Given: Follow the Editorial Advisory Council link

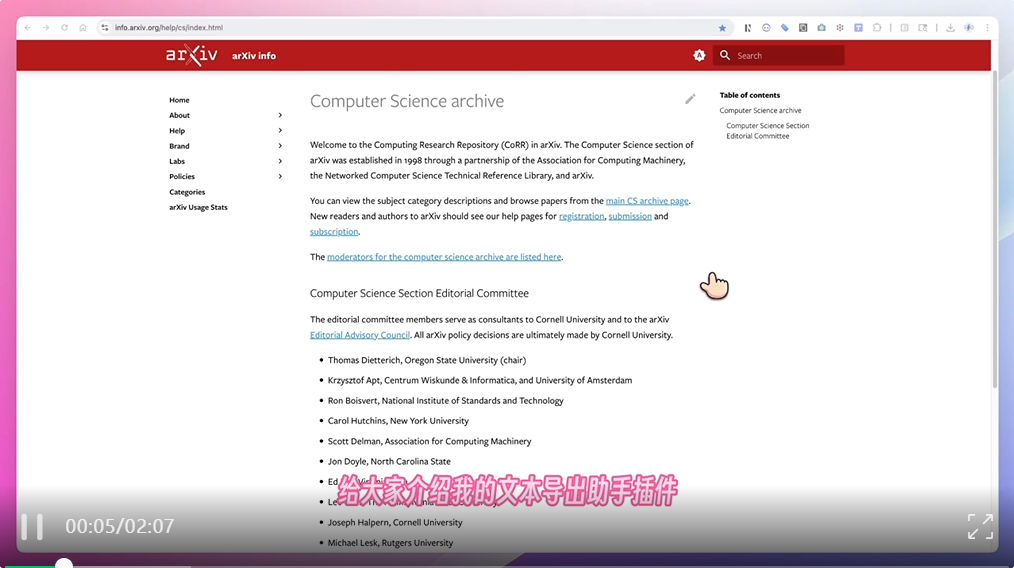Looking at the screenshot, I should 360,335.
